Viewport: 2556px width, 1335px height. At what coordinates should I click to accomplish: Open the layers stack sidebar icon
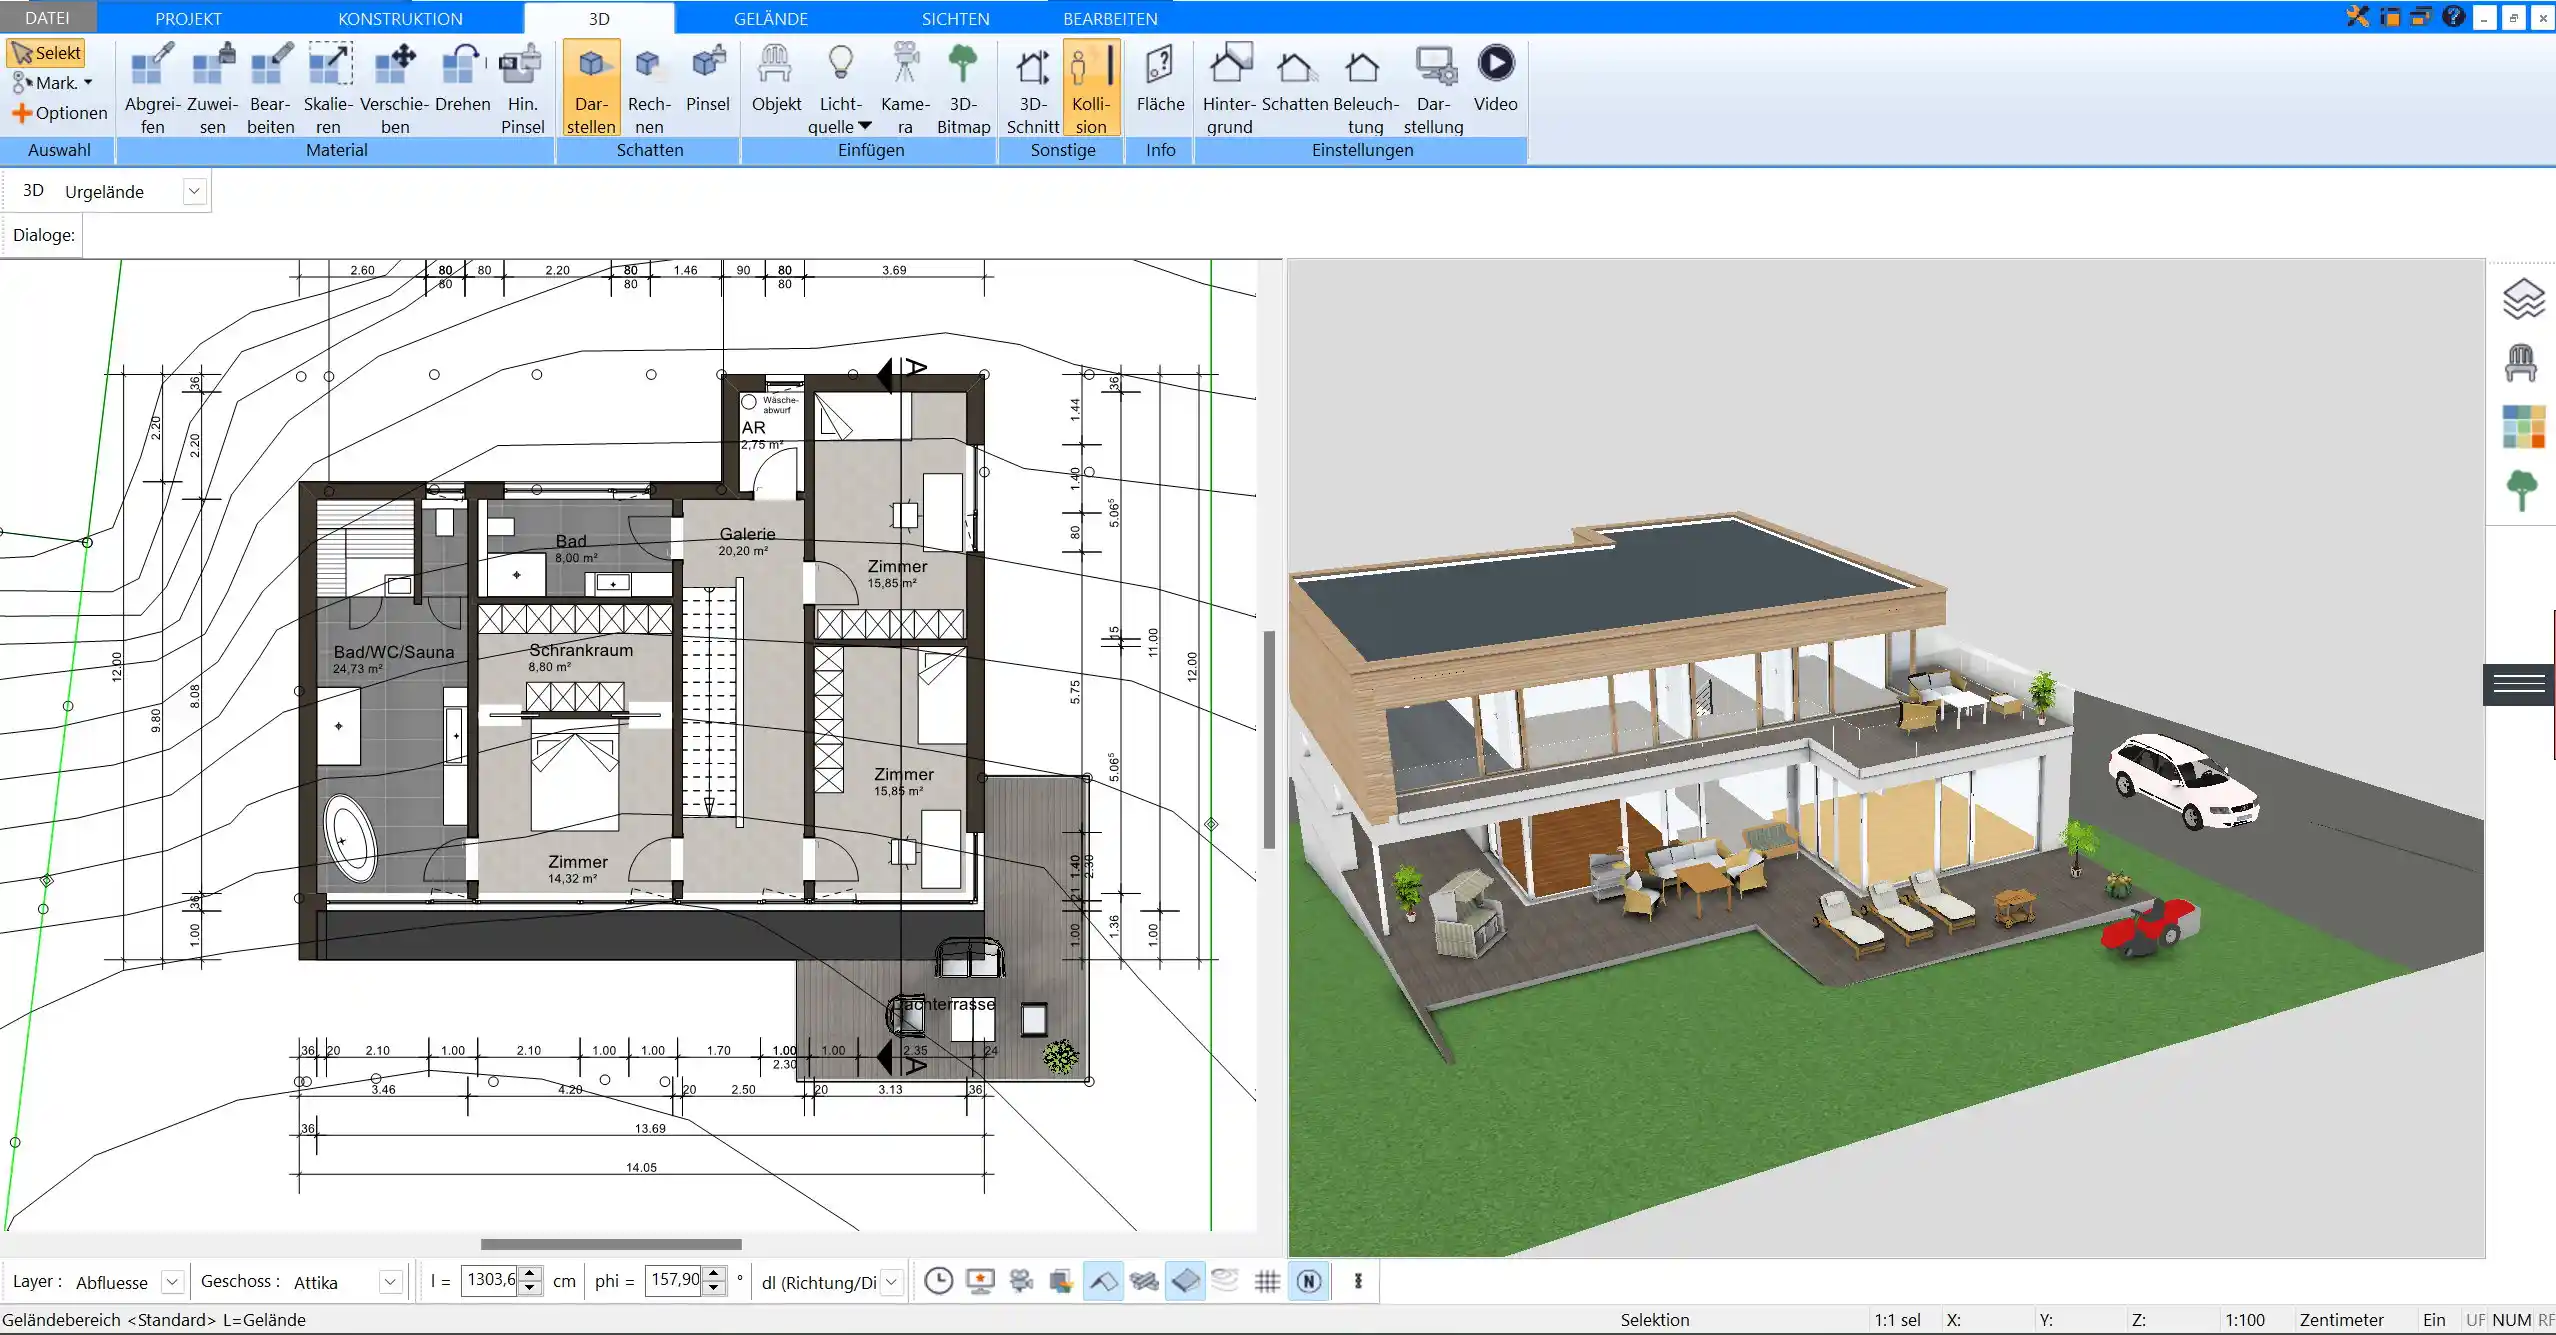(x=2523, y=299)
